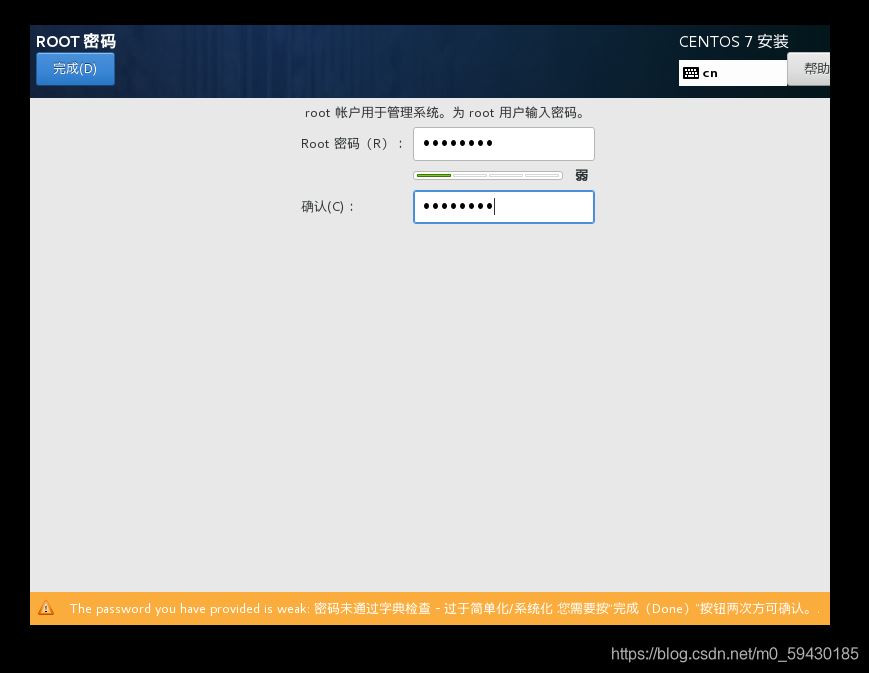
Task: Click the root account description text
Action: pos(444,113)
